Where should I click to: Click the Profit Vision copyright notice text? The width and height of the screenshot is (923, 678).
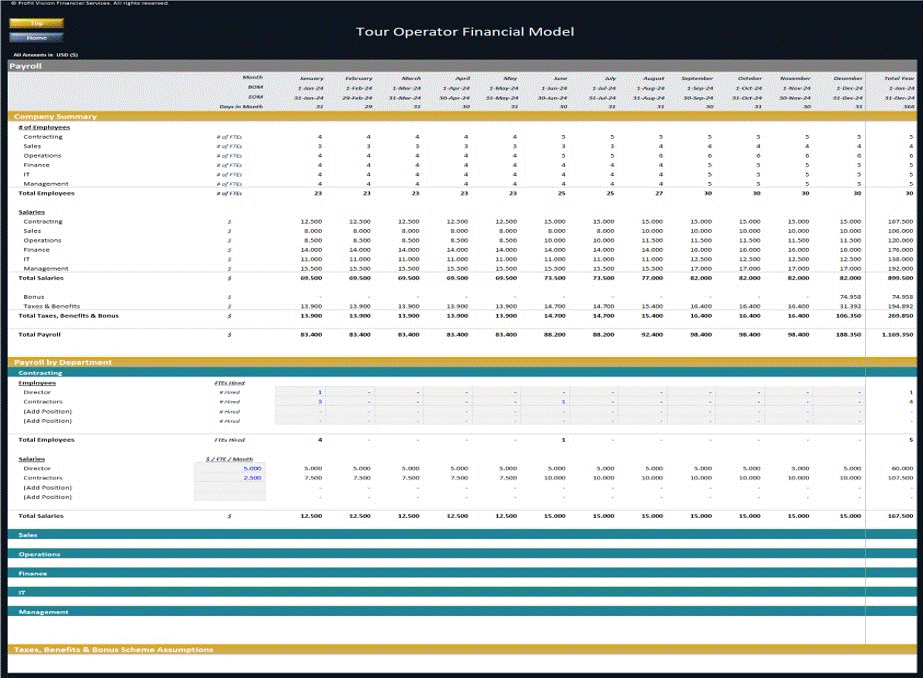click(90, 3)
